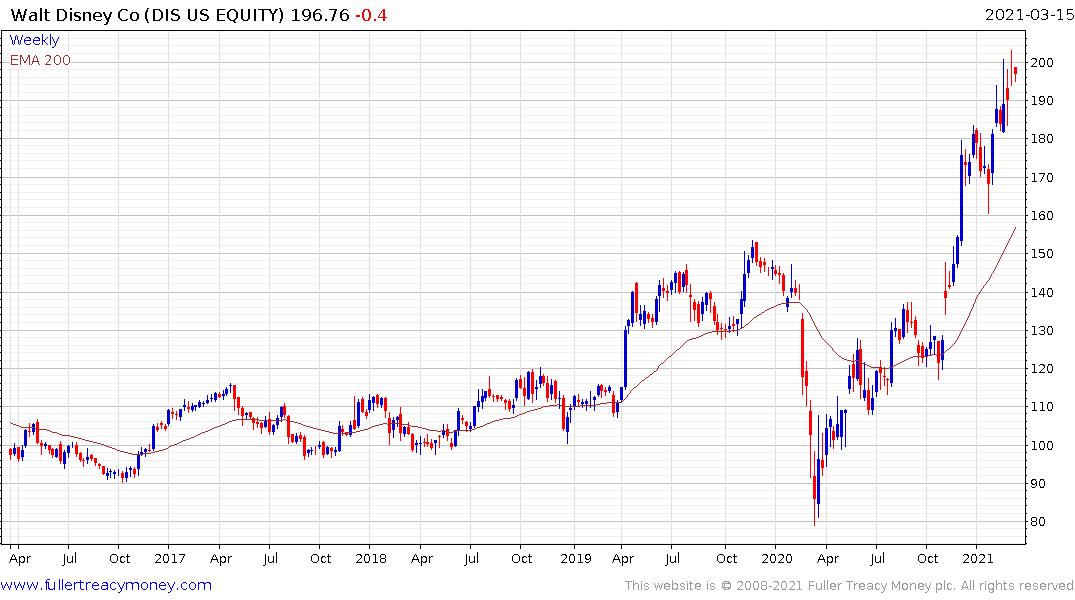Select the Weekly interval label
The width and height of the screenshot is (1075, 600).
tap(34, 40)
